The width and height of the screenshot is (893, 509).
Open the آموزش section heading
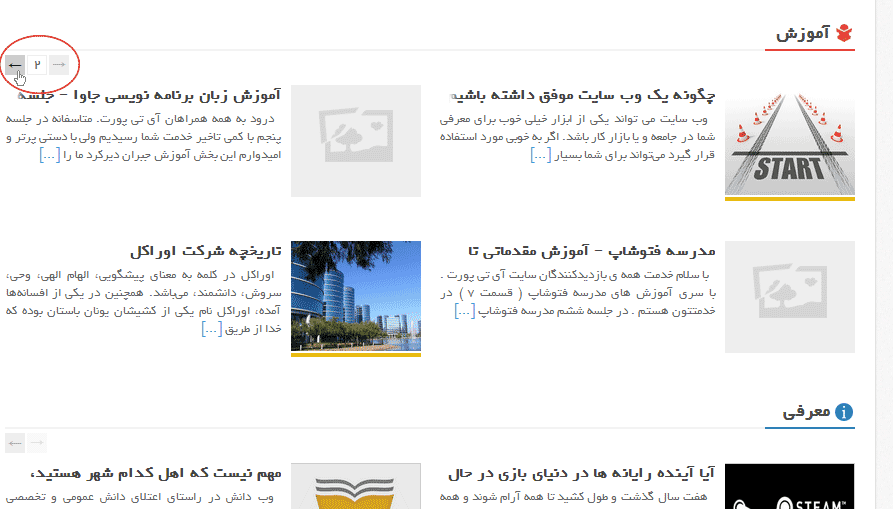point(803,35)
